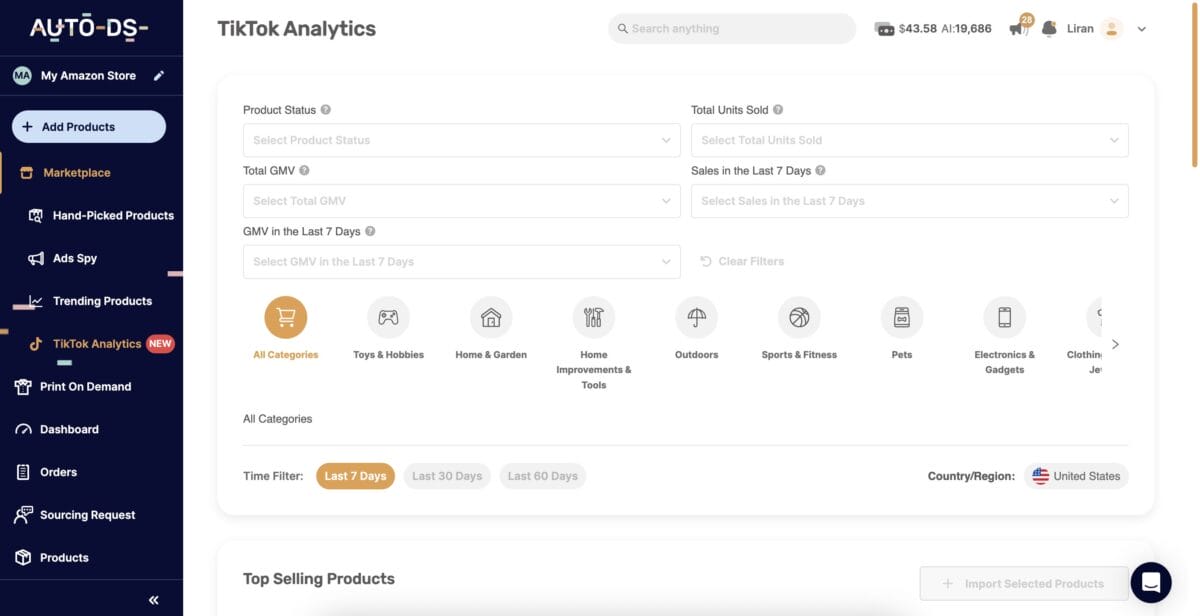Viewport: 1200px width, 616px height.
Task: Click the Search anything field
Action: pyautogui.click(x=731, y=28)
